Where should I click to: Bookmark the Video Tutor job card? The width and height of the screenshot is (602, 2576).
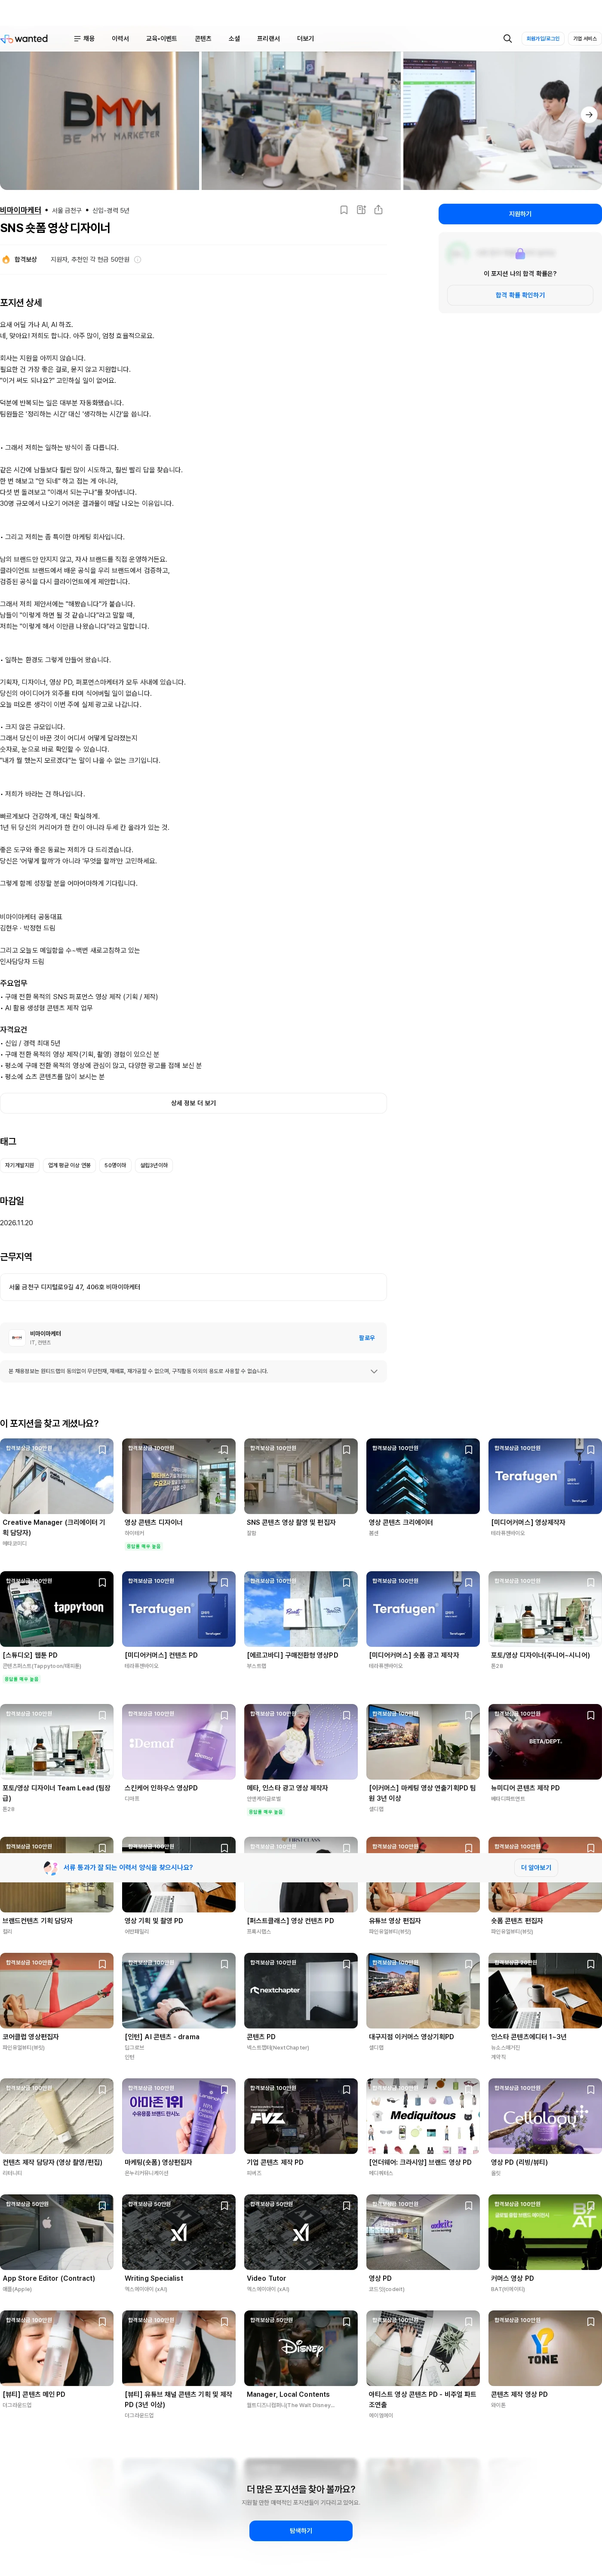click(346, 2205)
